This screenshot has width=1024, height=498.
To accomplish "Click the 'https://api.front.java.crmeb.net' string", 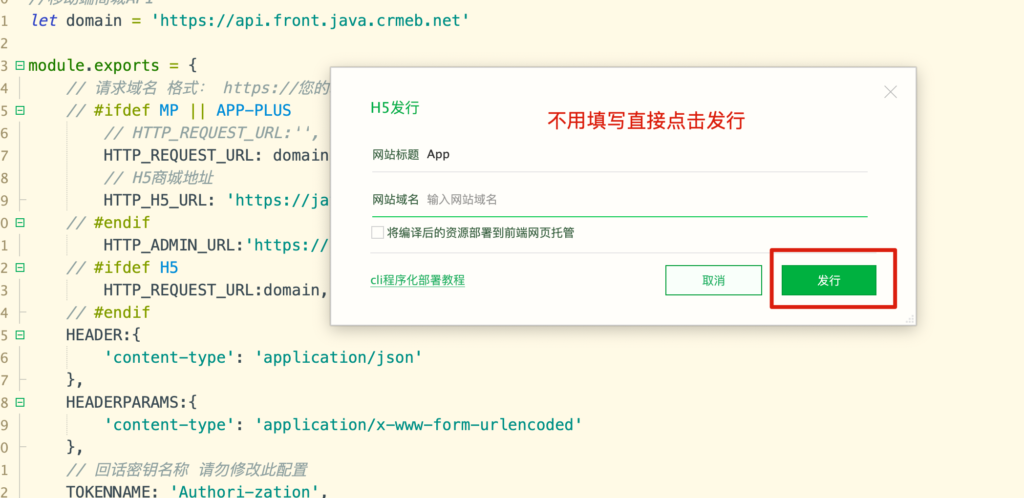I will click(x=310, y=20).
